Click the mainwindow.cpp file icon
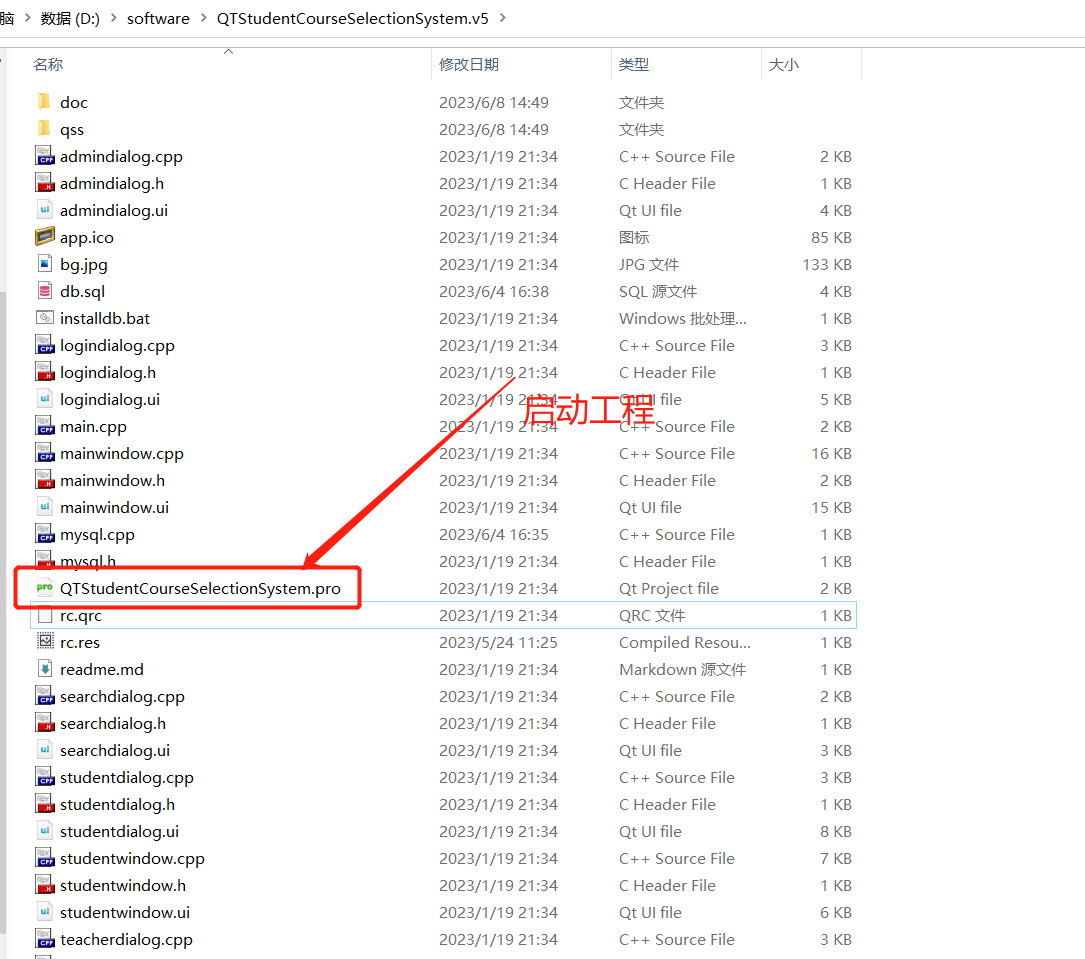1085x959 pixels. (45, 453)
